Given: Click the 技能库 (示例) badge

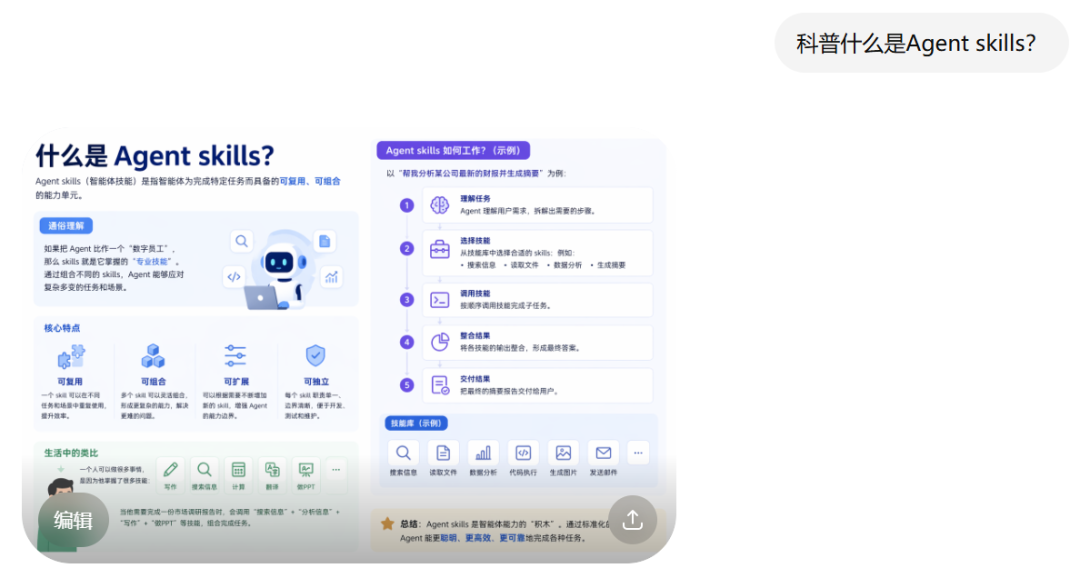Looking at the screenshot, I should click(x=415, y=423).
